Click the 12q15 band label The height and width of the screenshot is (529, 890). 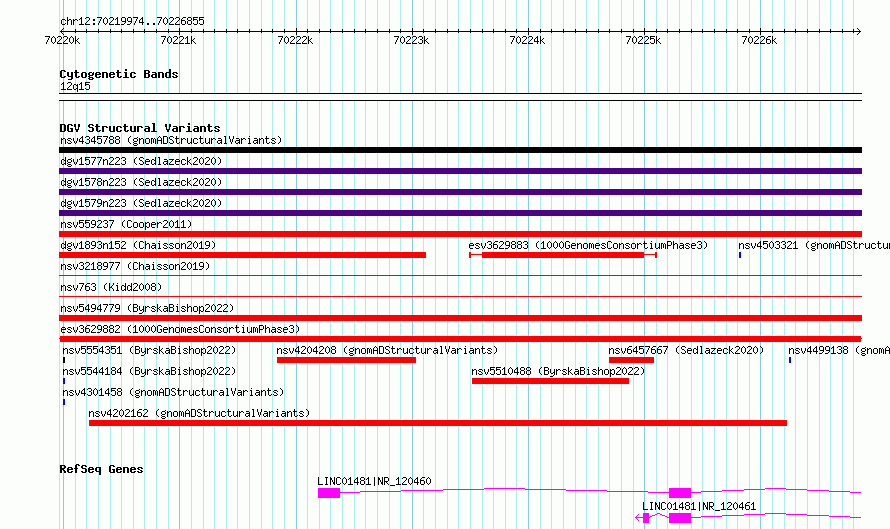click(75, 86)
